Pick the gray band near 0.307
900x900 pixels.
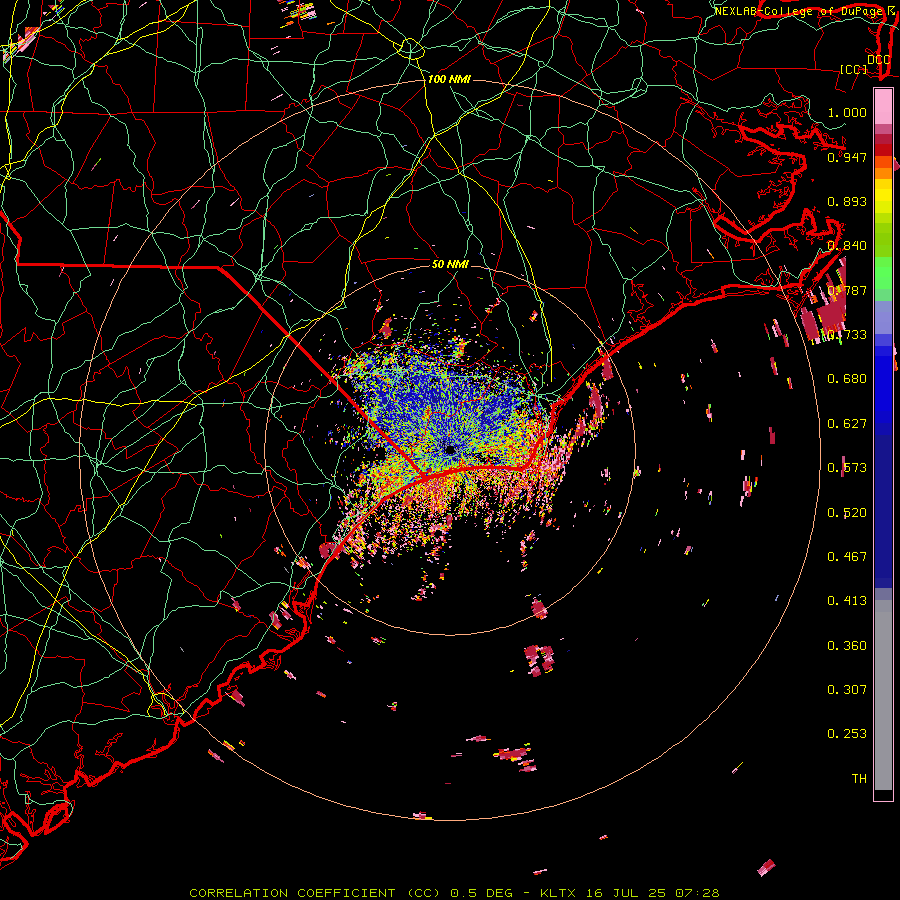[x=883, y=695]
